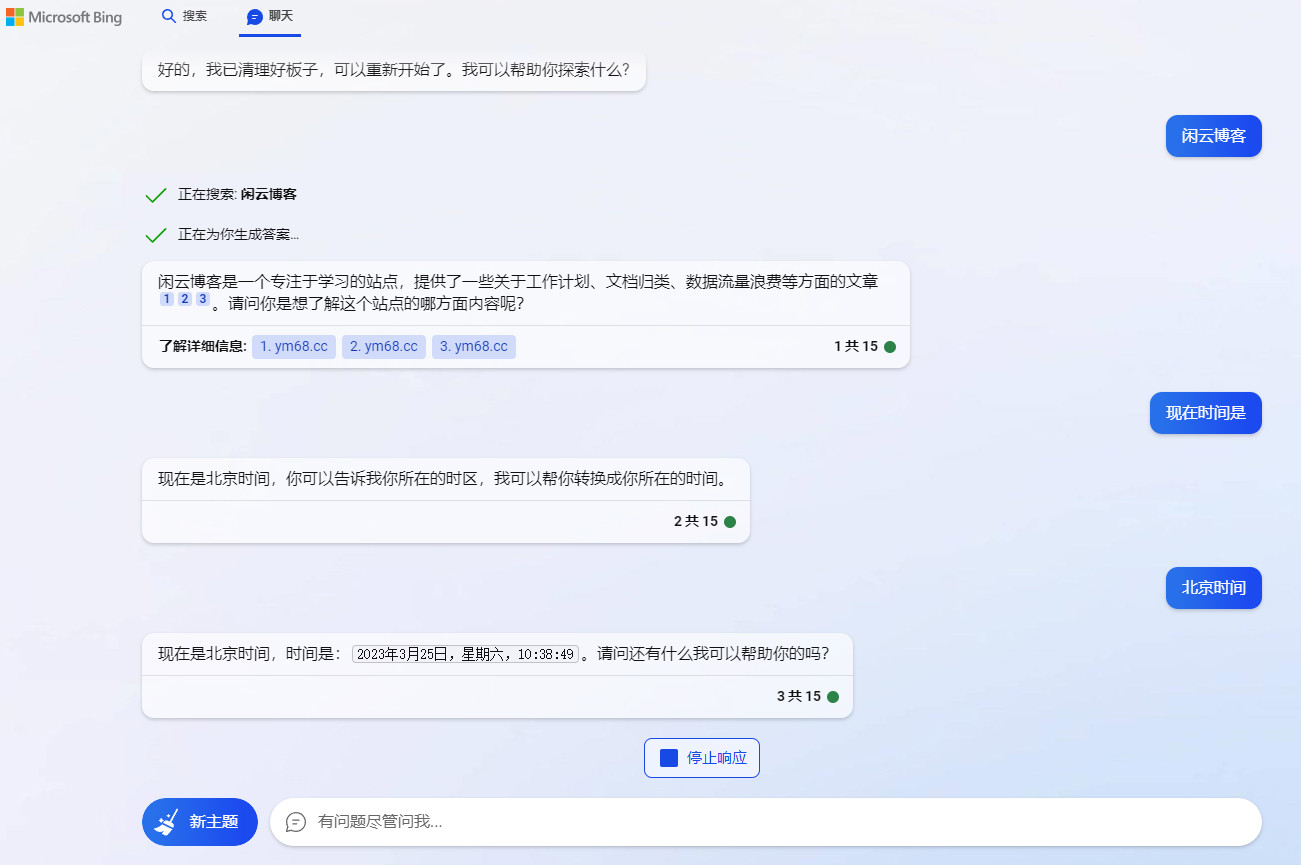Viewport: 1301px width, 865px height.
Task: Click the green dot next to 1 共 15
Action: (x=890, y=347)
